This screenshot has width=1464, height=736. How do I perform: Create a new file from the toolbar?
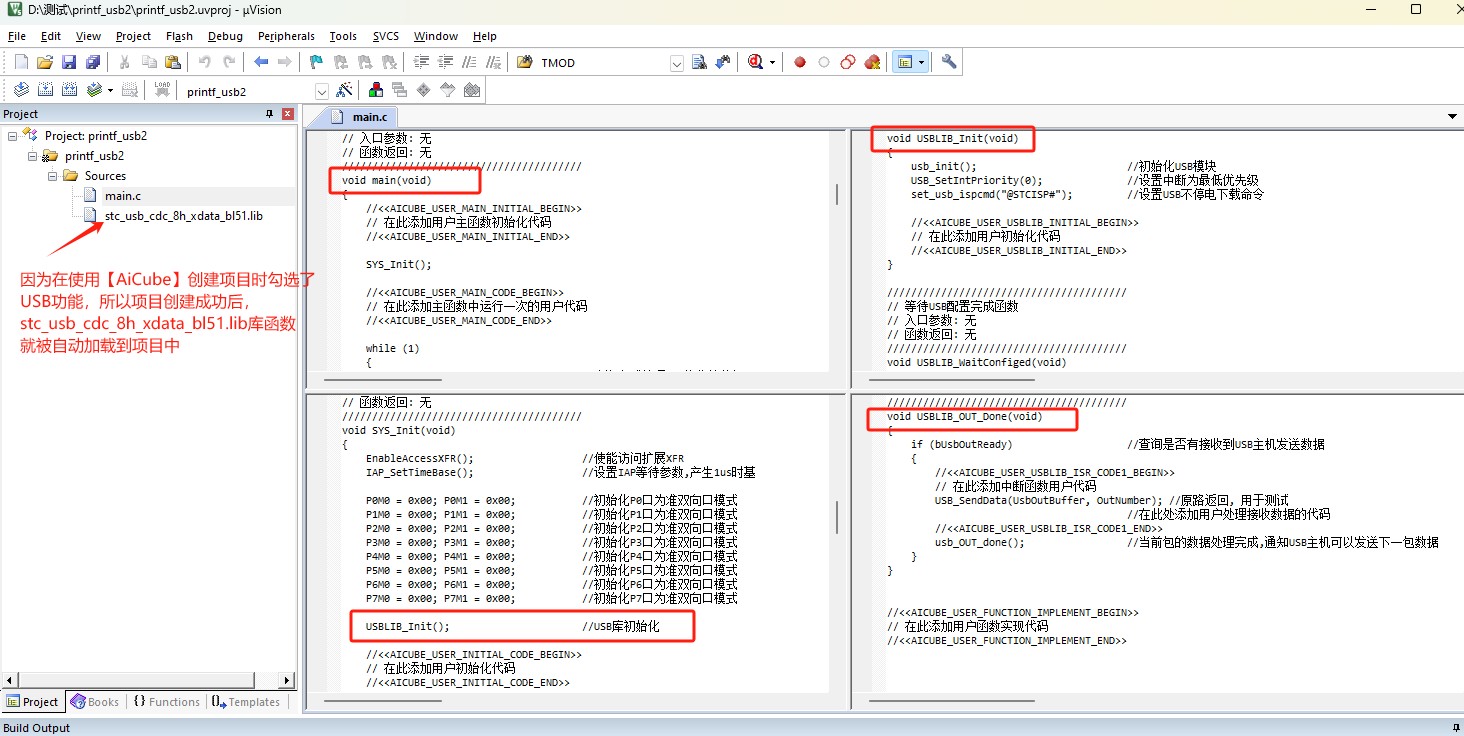(21, 62)
